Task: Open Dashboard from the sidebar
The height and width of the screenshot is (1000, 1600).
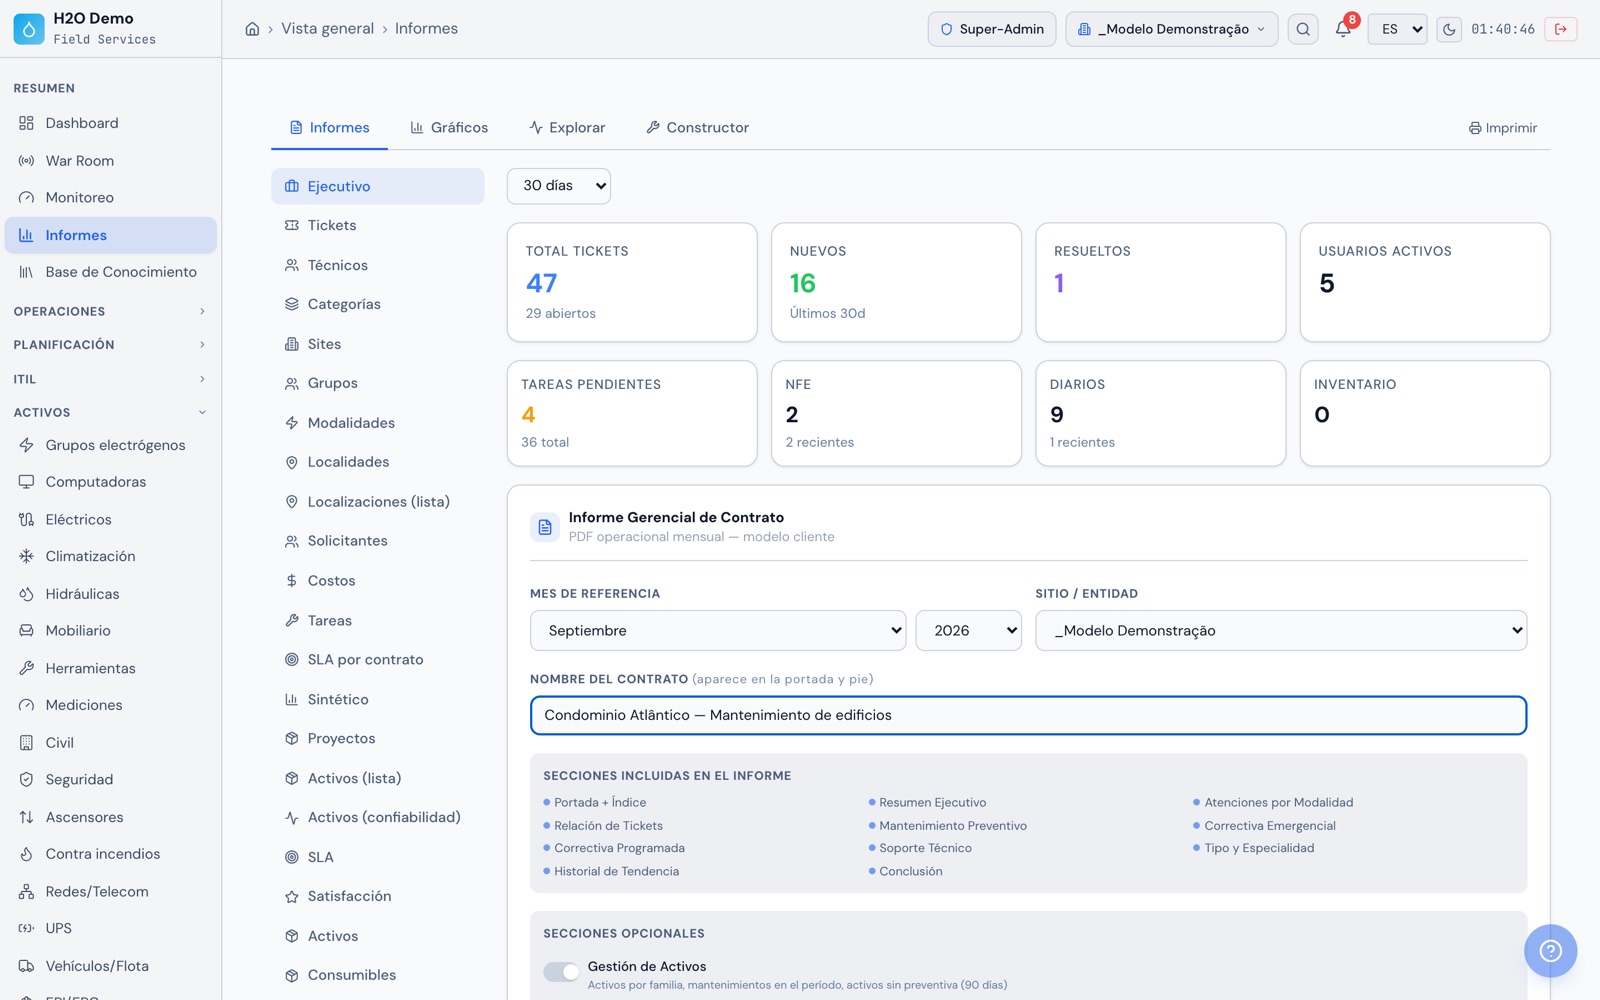Action: [111, 123]
